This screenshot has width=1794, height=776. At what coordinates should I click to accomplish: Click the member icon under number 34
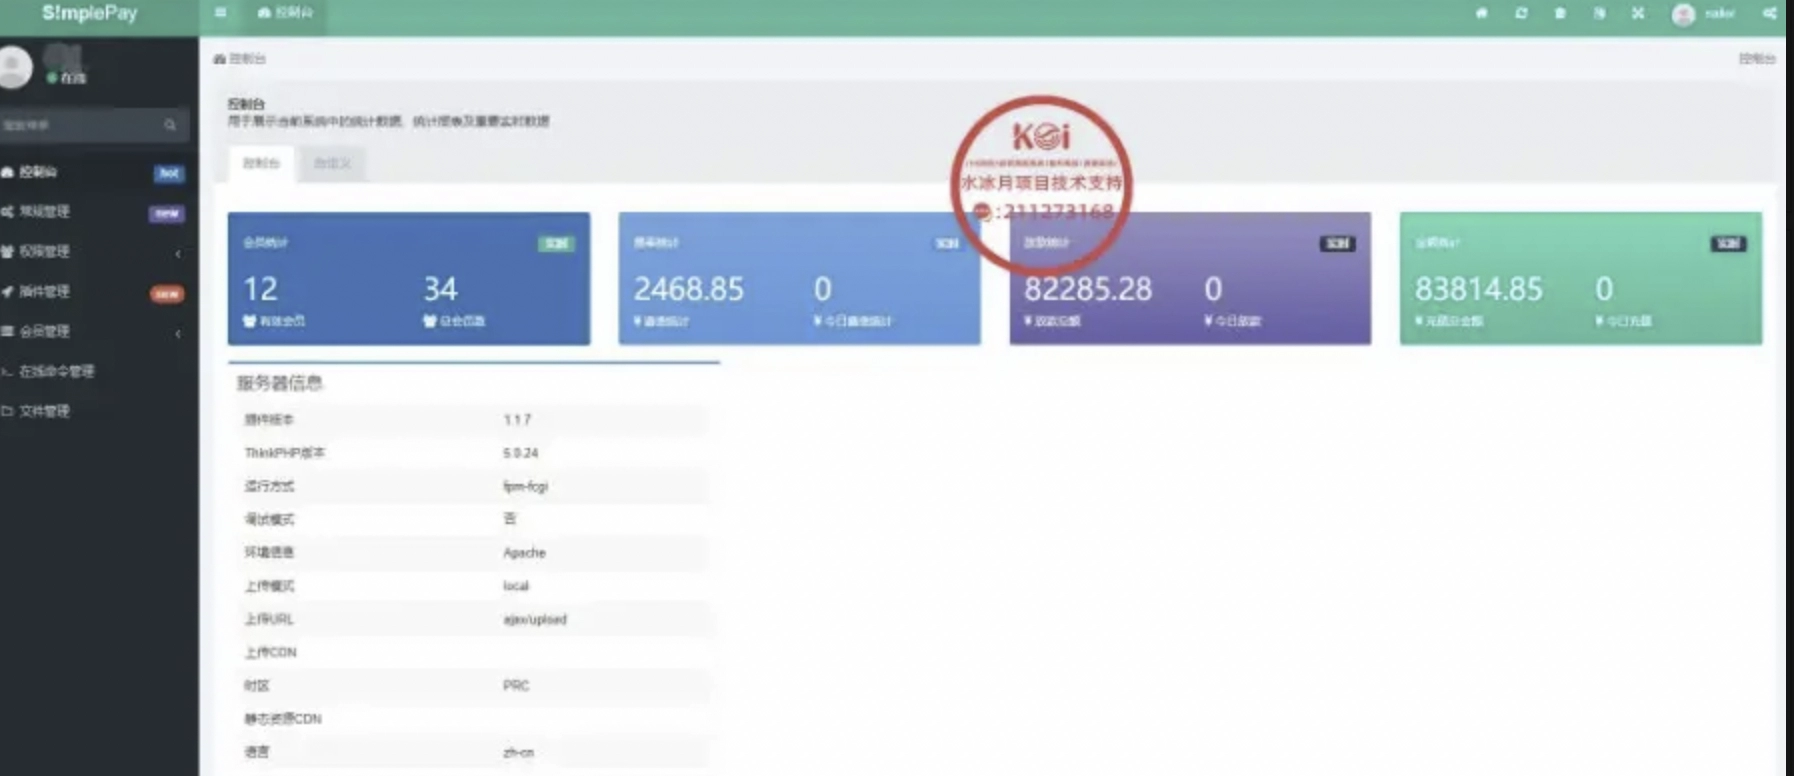tap(430, 321)
